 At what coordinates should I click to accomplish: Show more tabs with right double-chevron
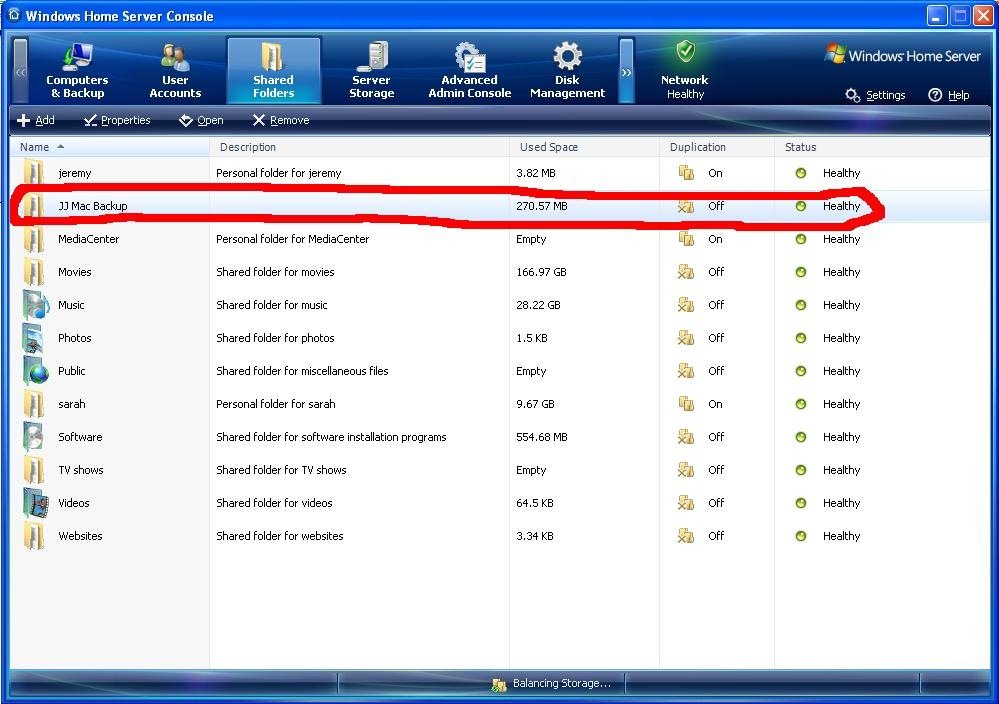point(627,71)
